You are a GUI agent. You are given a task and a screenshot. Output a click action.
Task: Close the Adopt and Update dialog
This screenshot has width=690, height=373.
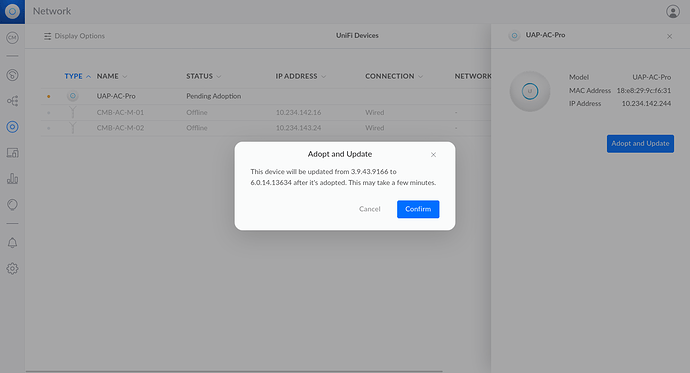click(433, 155)
